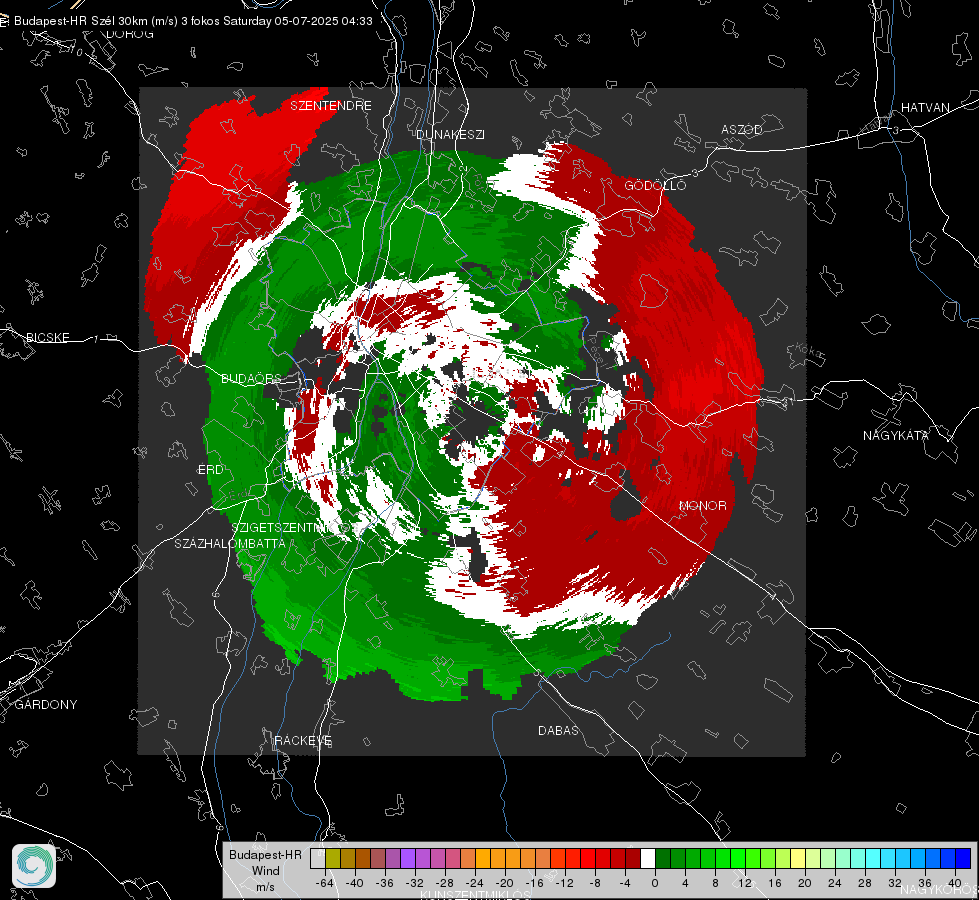Select the RÁCKEVE label
The image size is (979, 900).
[x=303, y=740]
